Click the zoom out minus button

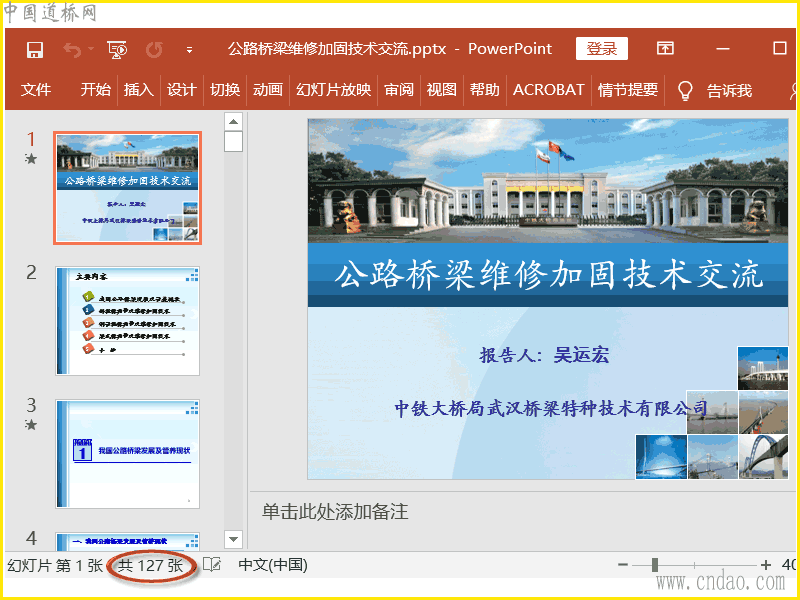(x=622, y=564)
